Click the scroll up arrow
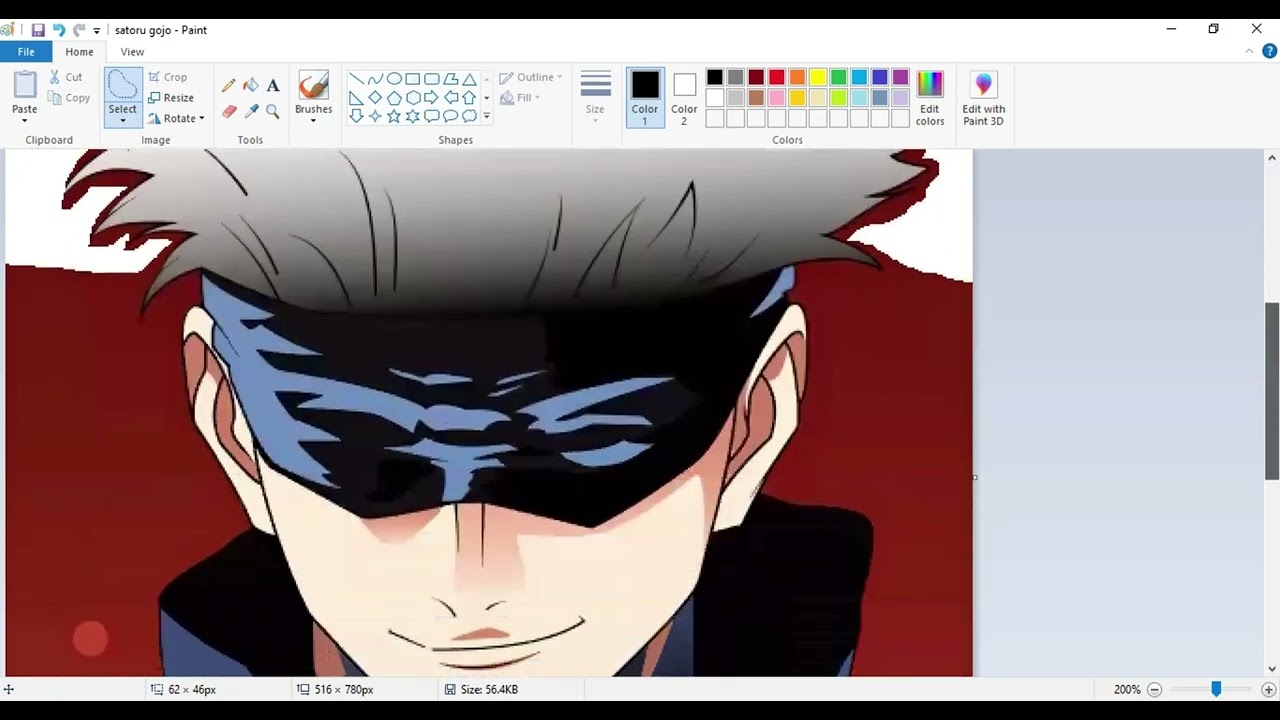 pos(1272,158)
